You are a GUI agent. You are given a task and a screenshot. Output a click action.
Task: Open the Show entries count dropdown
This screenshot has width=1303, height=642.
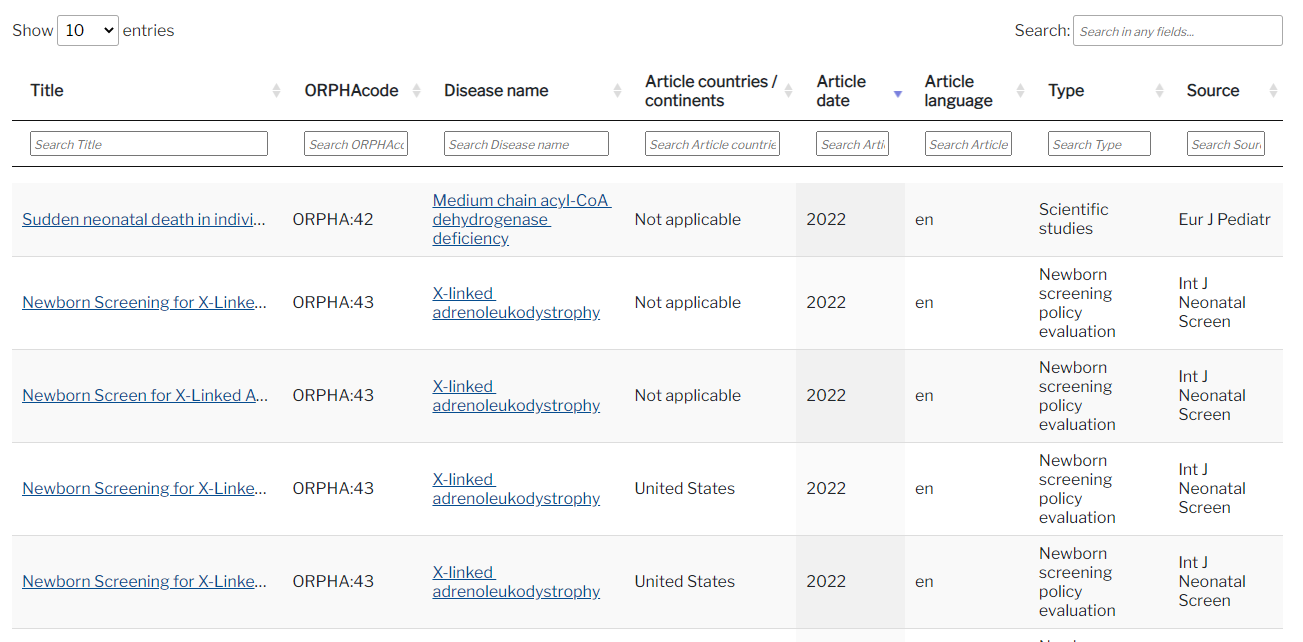pos(88,30)
